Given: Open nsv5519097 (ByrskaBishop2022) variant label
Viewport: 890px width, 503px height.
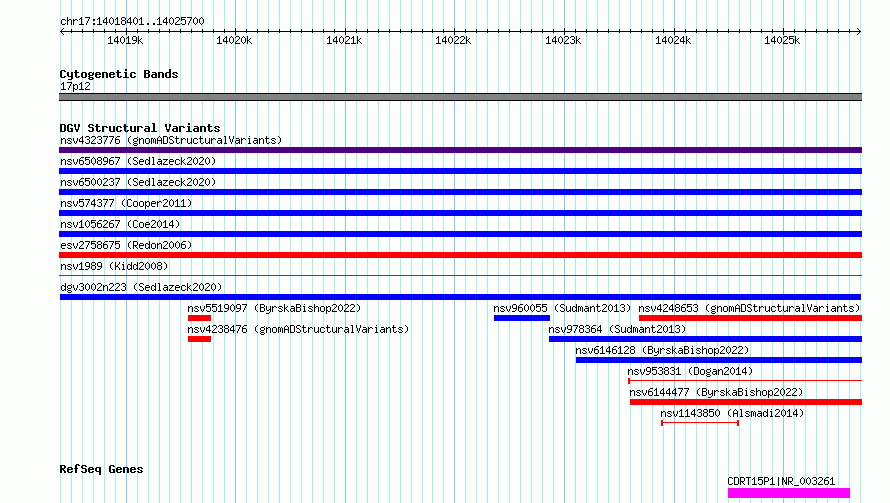Looking at the screenshot, I should 274,308.
